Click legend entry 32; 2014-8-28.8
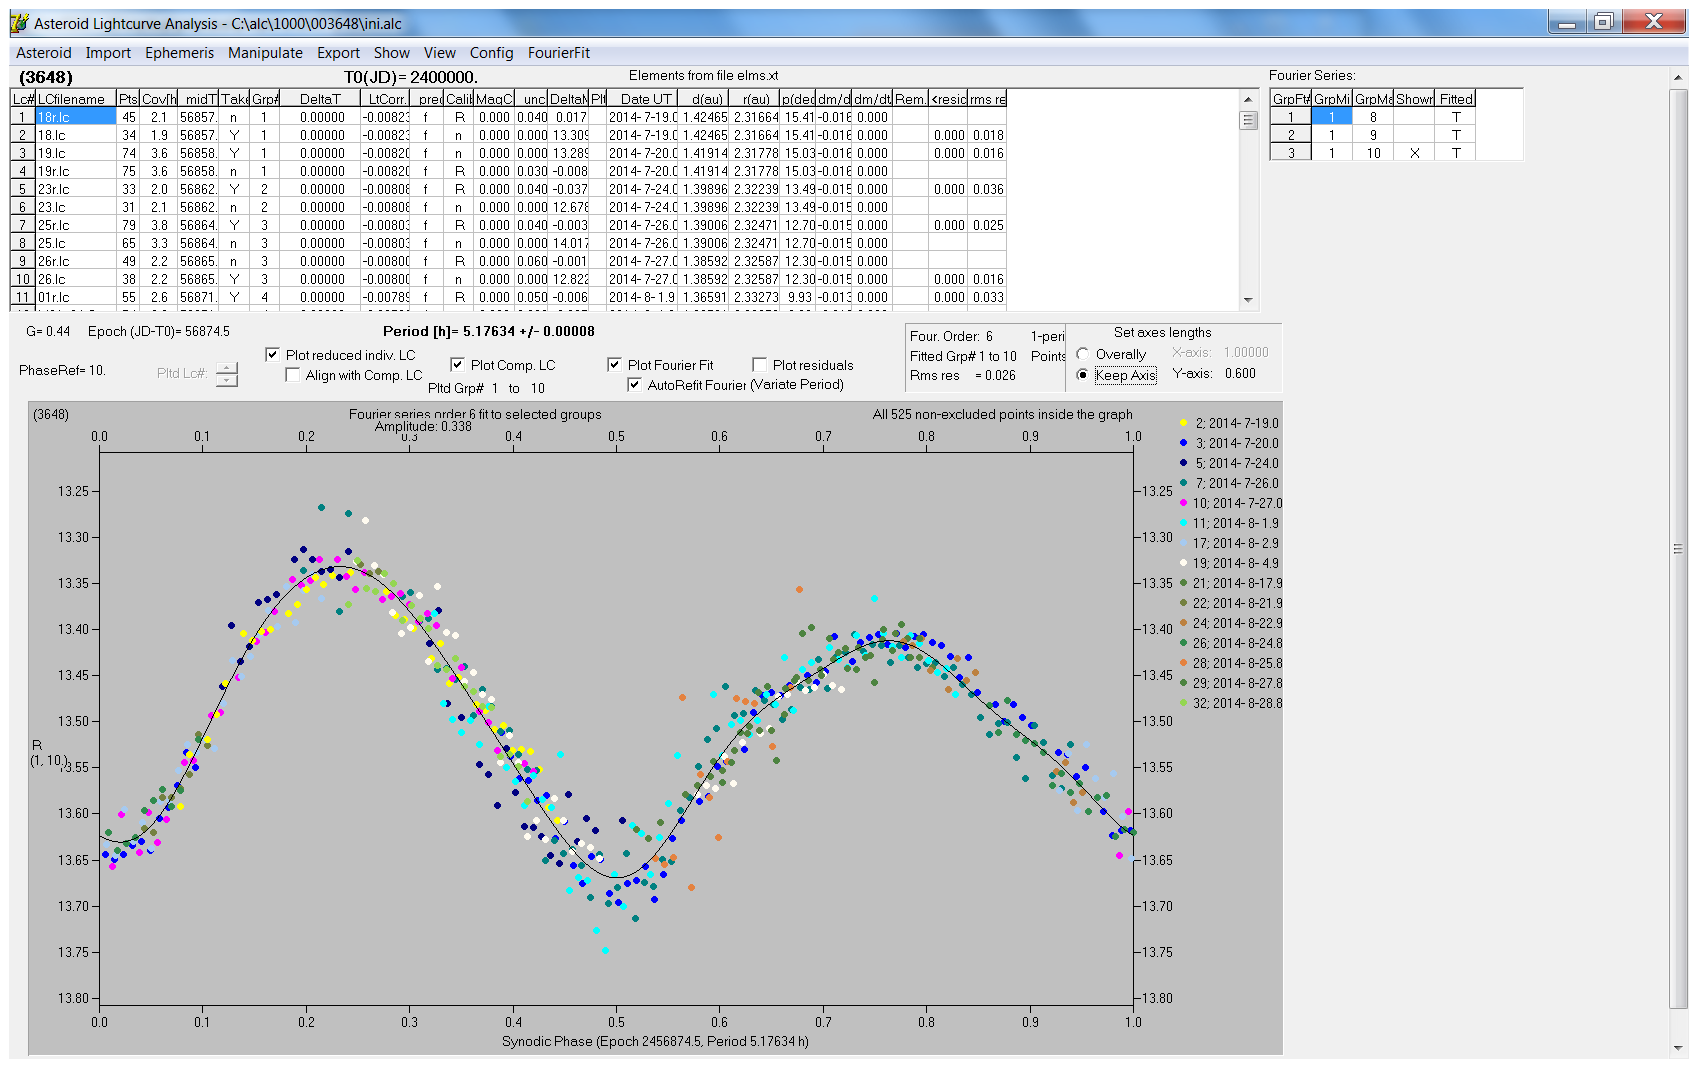Image resolution: width=1698 pixels, height=1068 pixels. 1230,703
